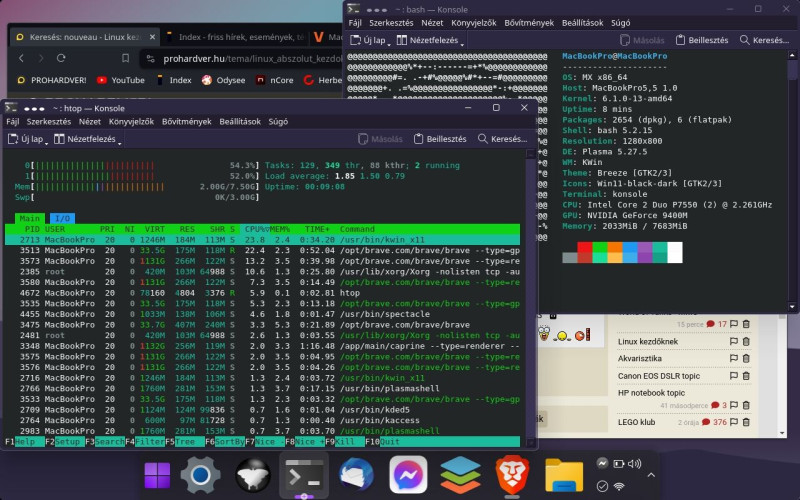Screen dimensions: 800x500
Task: Switch to htop I/O tab
Action: 62,218
